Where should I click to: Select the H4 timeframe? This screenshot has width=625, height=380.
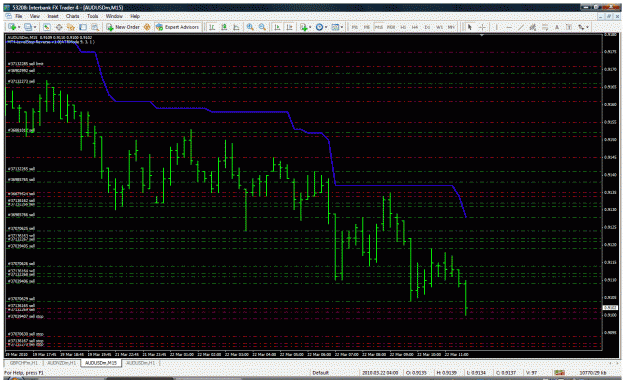point(415,27)
